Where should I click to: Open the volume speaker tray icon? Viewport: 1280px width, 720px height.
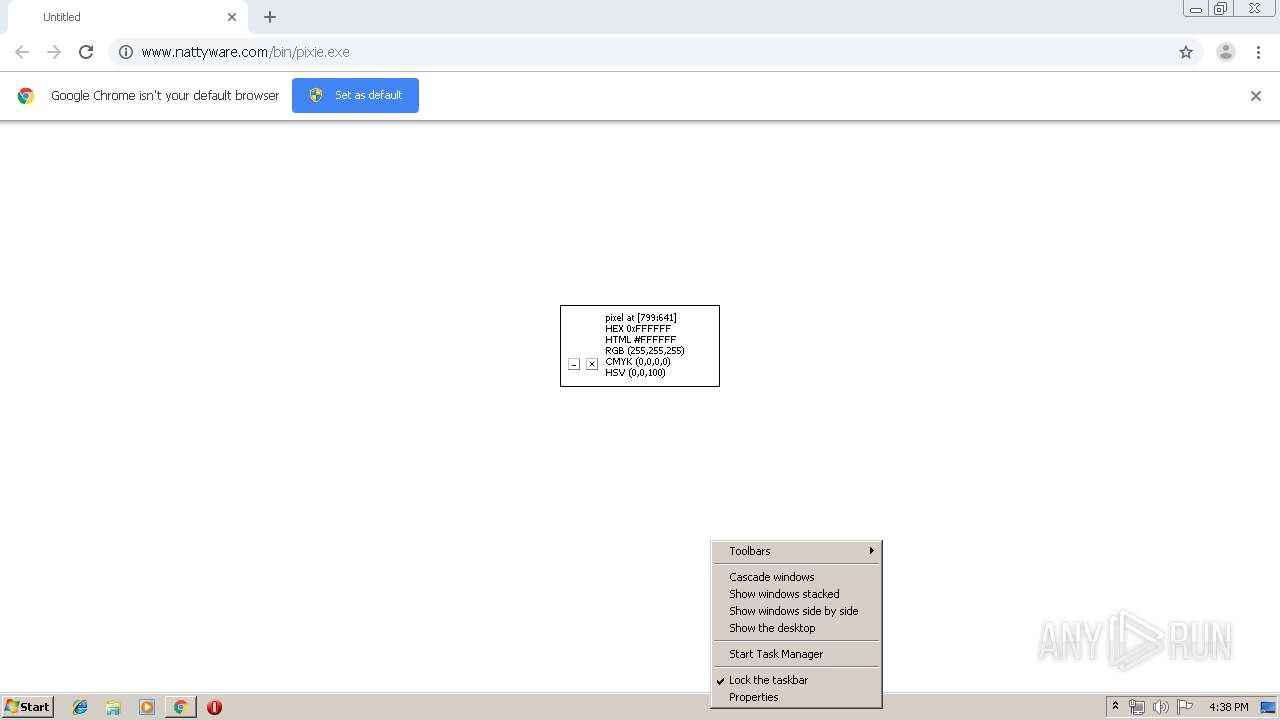tap(1160, 707)
